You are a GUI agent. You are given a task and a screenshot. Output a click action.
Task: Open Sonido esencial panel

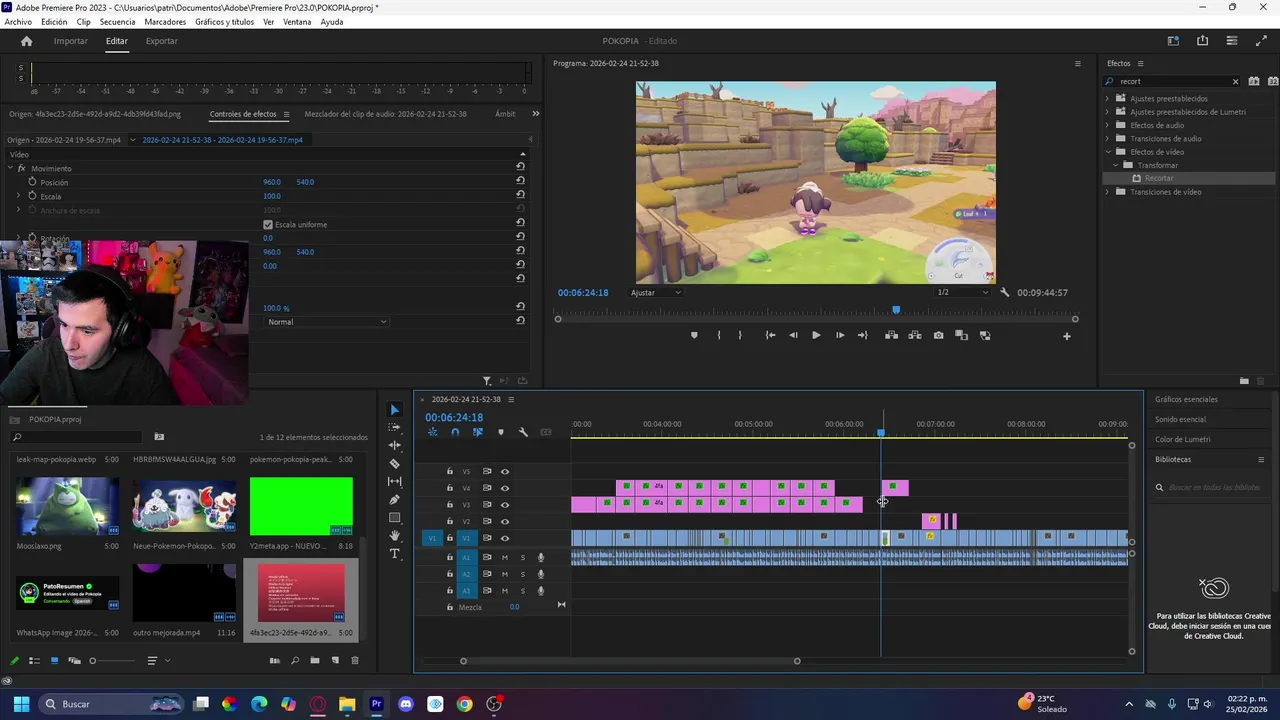click(1180, 419)
